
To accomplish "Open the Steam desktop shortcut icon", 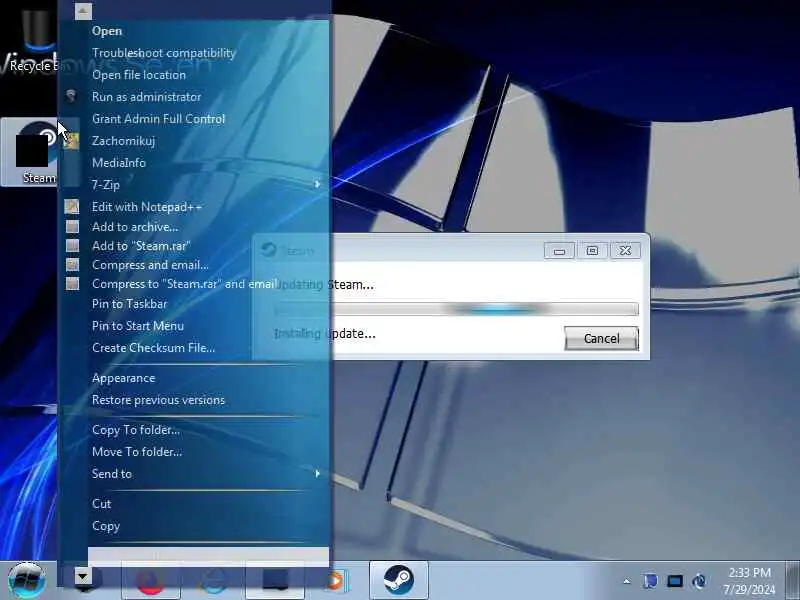I will coord(30,152).
